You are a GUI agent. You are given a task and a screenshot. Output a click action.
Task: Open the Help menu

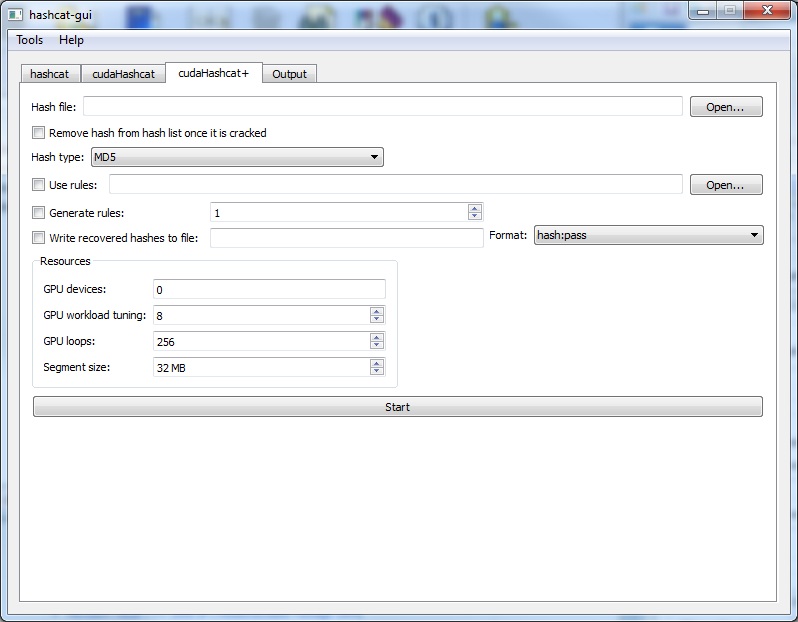[71, 40]
